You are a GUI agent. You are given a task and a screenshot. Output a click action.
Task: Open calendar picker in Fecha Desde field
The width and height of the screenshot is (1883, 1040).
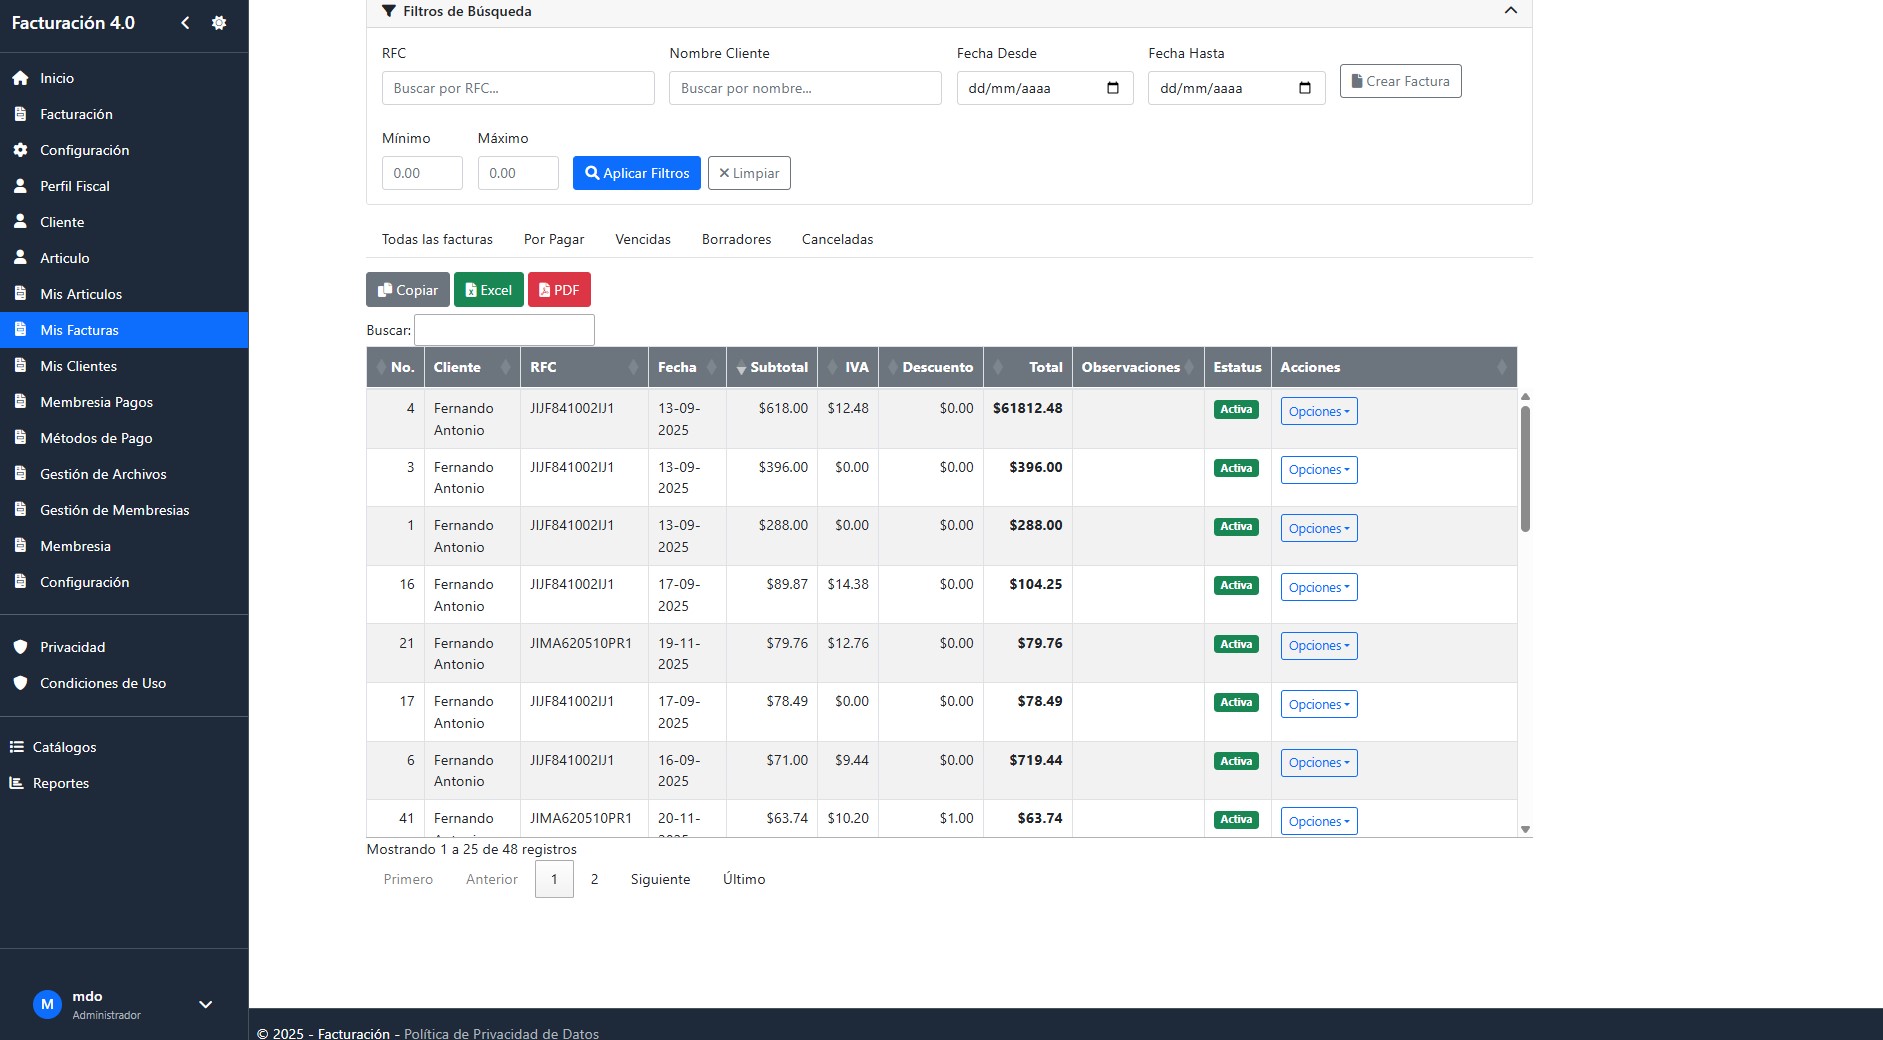(x=1113, y=88)
